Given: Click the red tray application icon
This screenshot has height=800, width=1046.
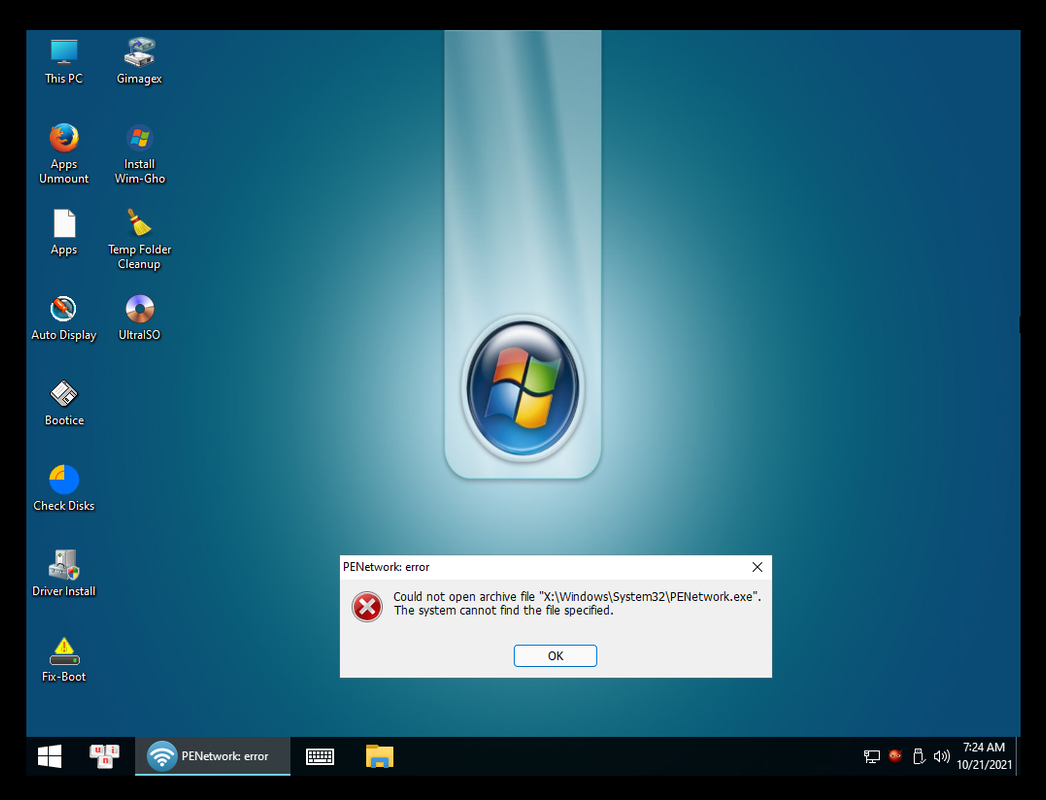Looking at the screenshot, I should (895, 756).
